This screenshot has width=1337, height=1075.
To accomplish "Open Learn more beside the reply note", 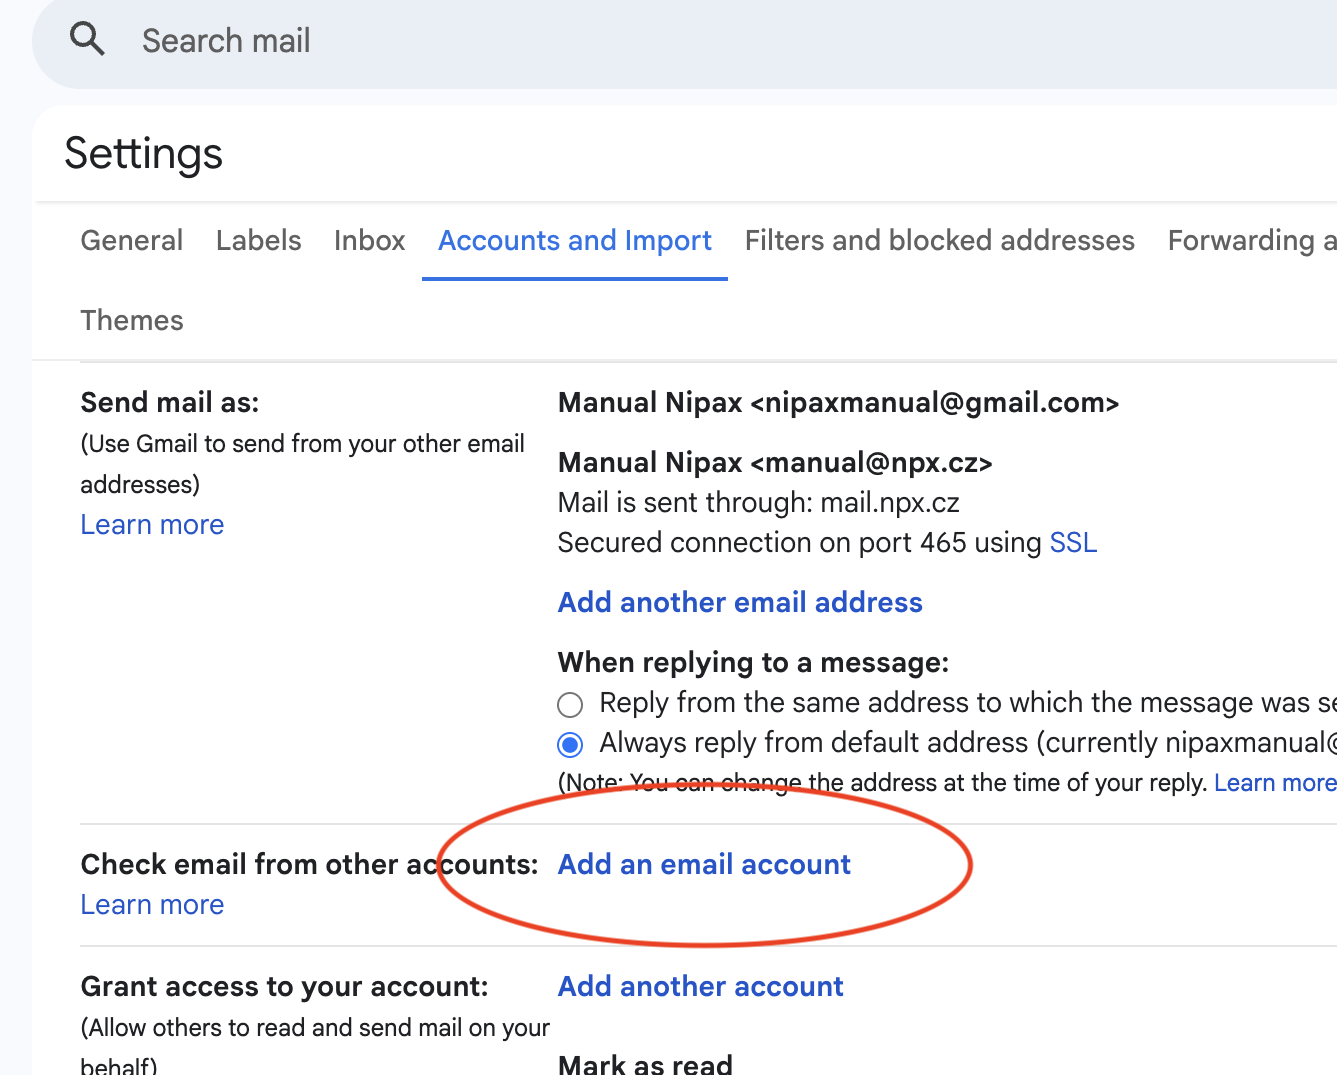I will pos(1274,783).
